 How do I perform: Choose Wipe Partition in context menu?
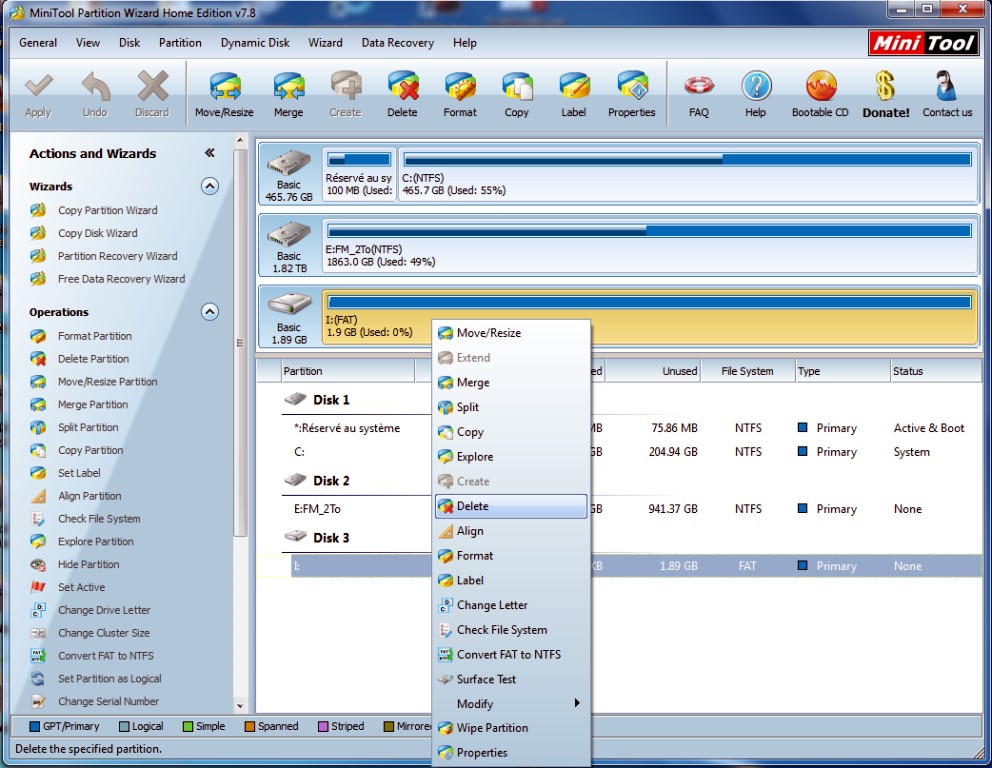coord(511,728)
